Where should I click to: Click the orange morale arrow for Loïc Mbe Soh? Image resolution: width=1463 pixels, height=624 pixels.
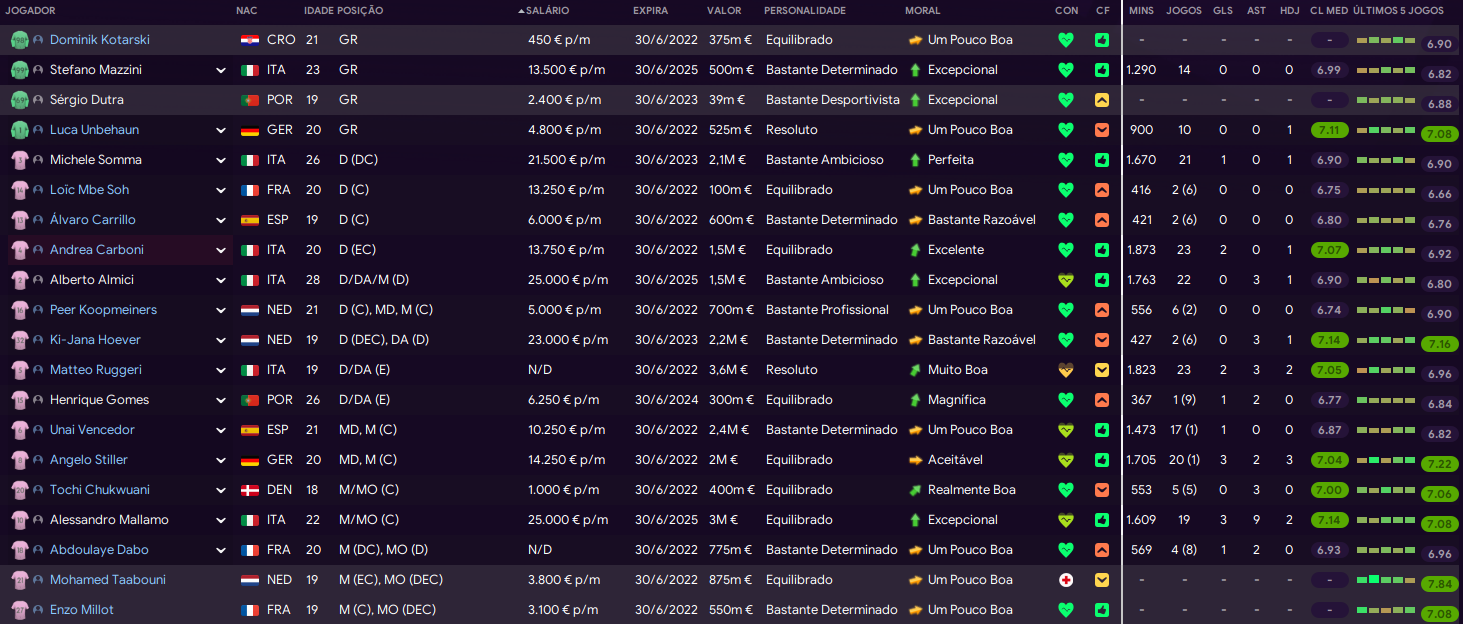915,190
